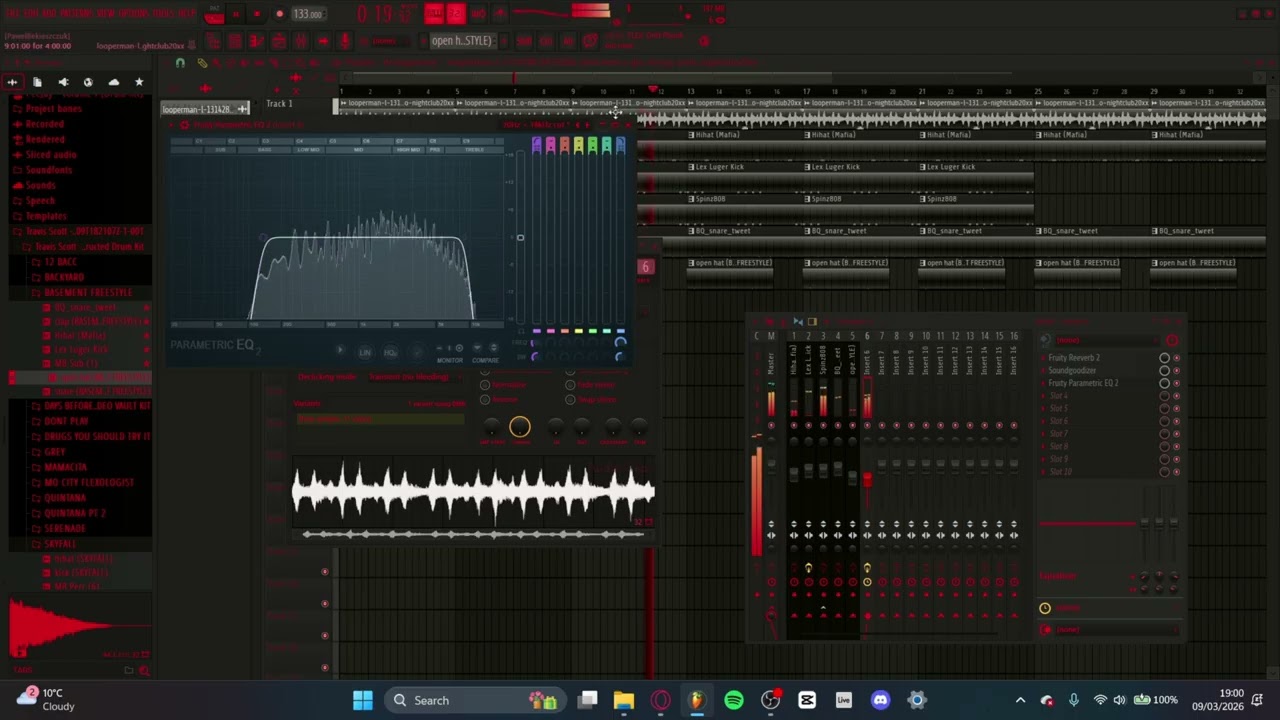This screenshot has width=1280, height=720.
Task: Open the browser globe tab
Action: (x=88, y=82)
